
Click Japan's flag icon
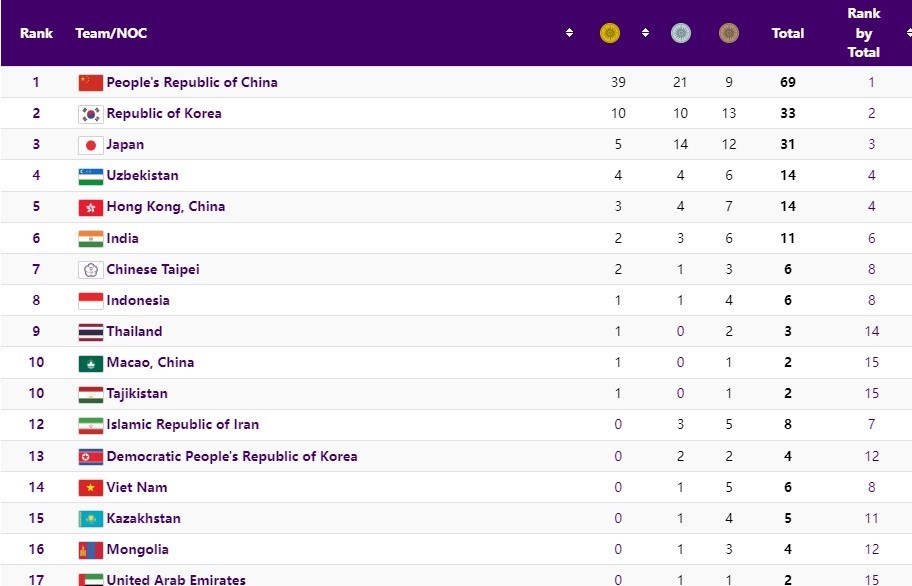coord(91,145)
